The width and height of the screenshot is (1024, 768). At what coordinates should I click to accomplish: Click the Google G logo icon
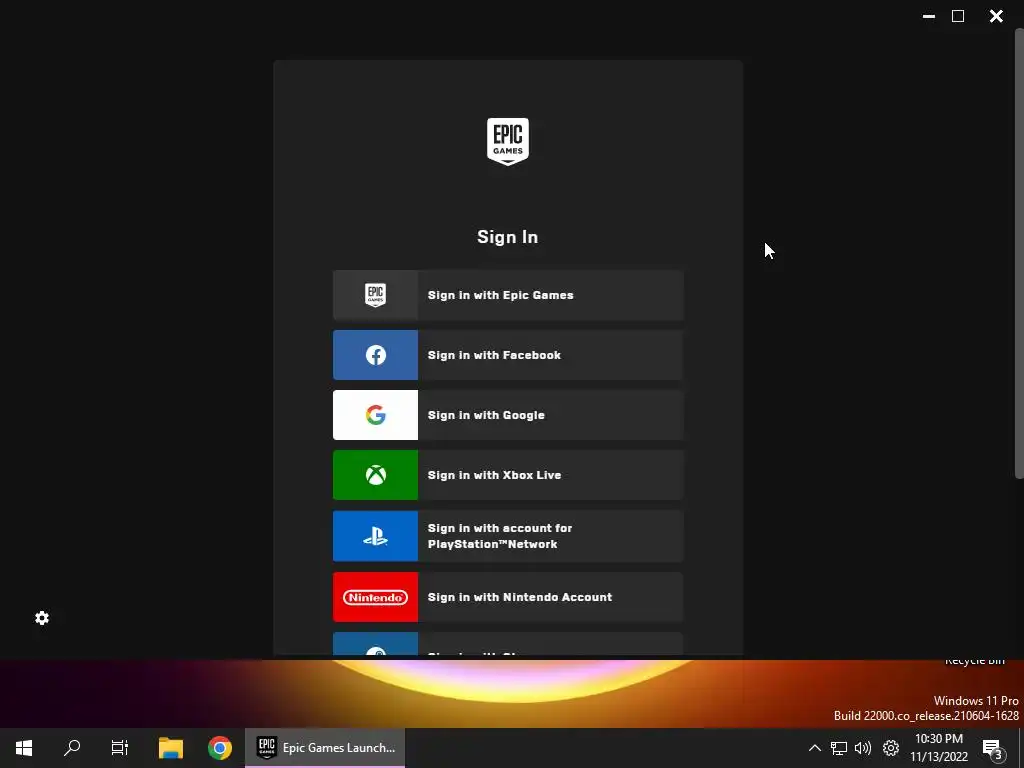coord(376,415)
